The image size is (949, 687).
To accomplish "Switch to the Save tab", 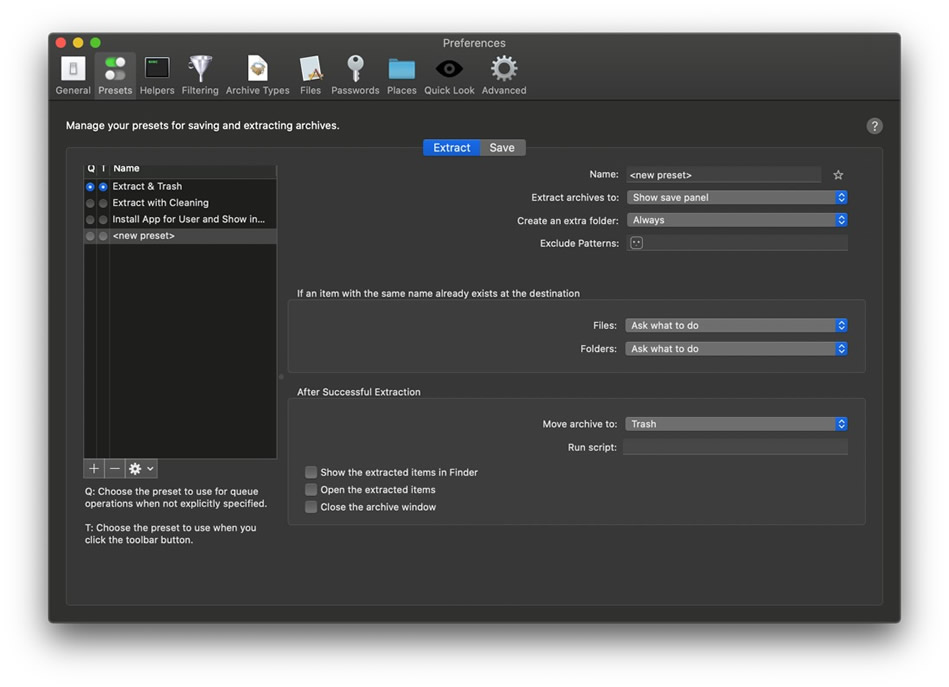I will point(502,148).
